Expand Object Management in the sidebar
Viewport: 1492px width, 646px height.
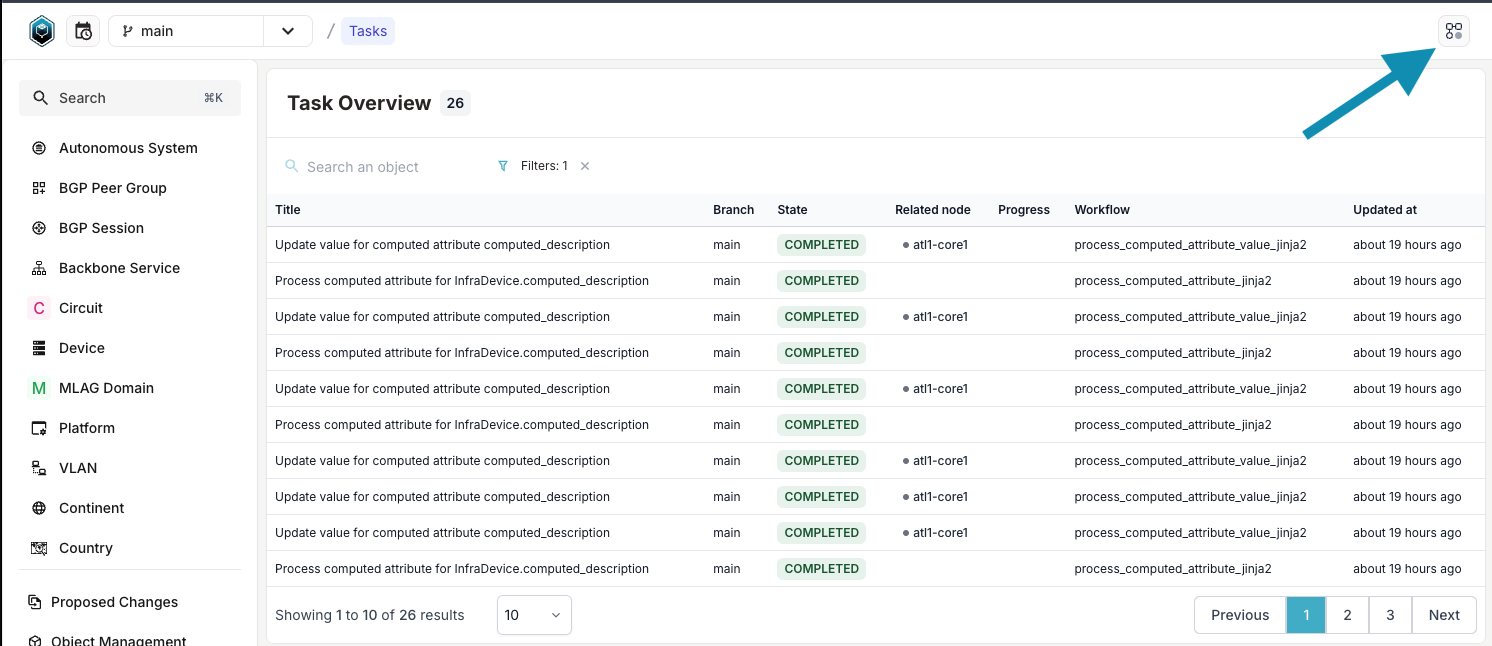pyautogui.click(x=118, y=640)
